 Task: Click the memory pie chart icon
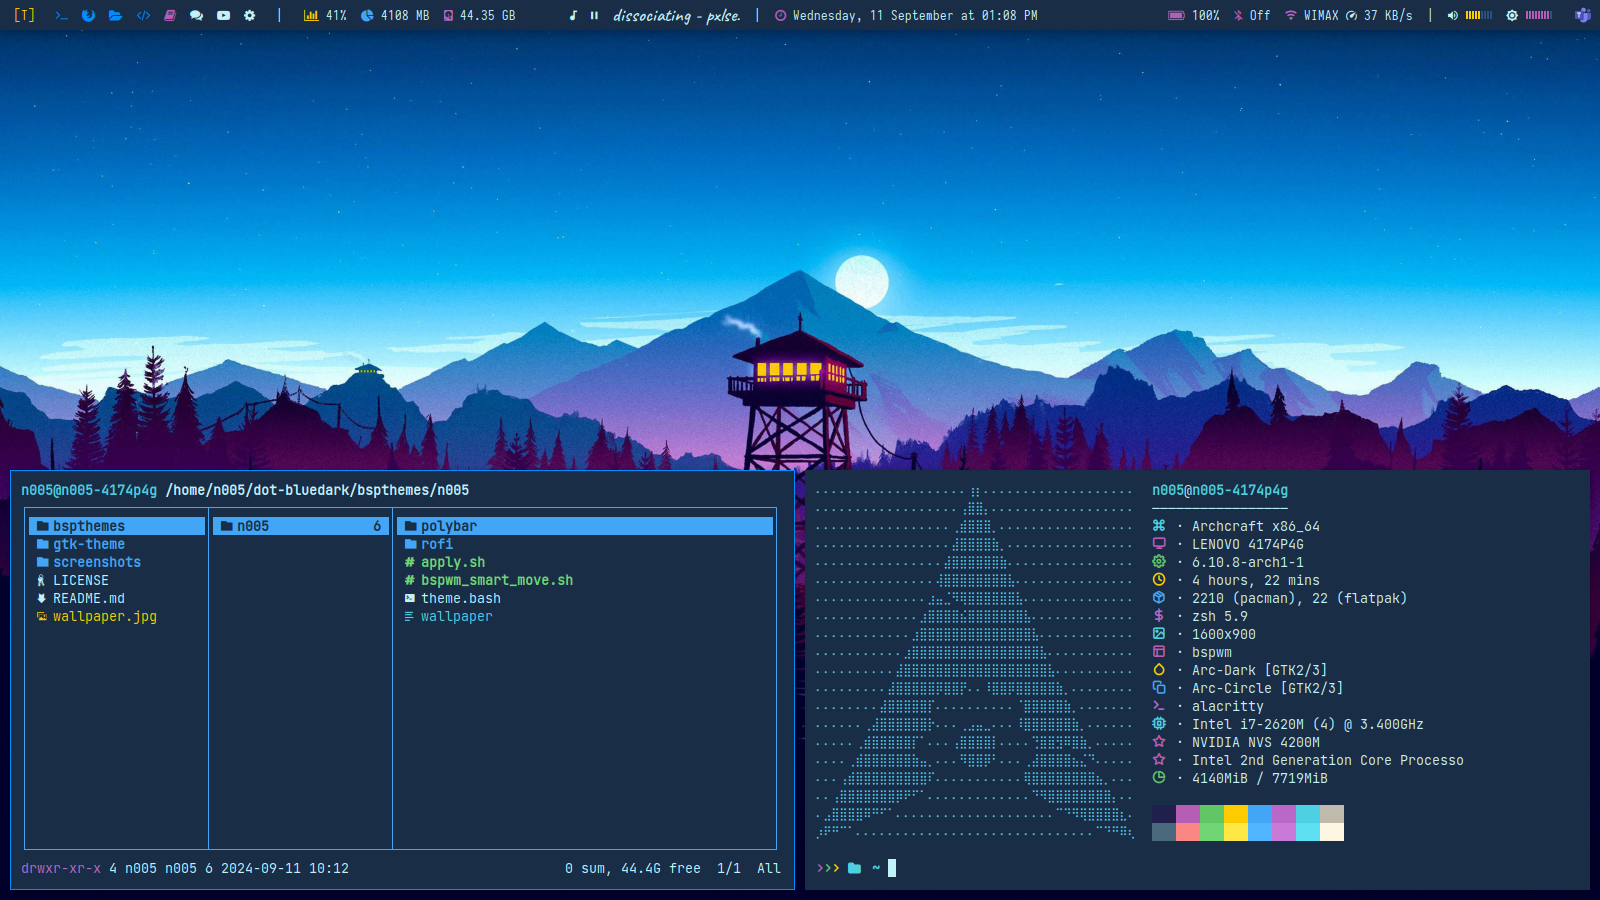[x=367, y=15]
